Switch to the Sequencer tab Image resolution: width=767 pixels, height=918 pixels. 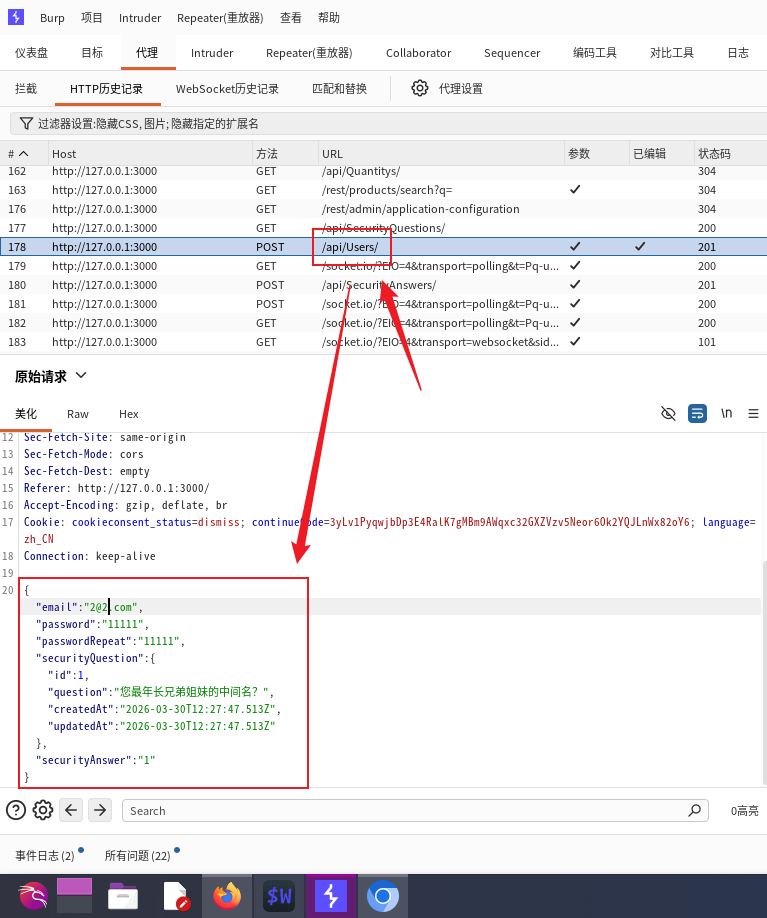[512, 53]
